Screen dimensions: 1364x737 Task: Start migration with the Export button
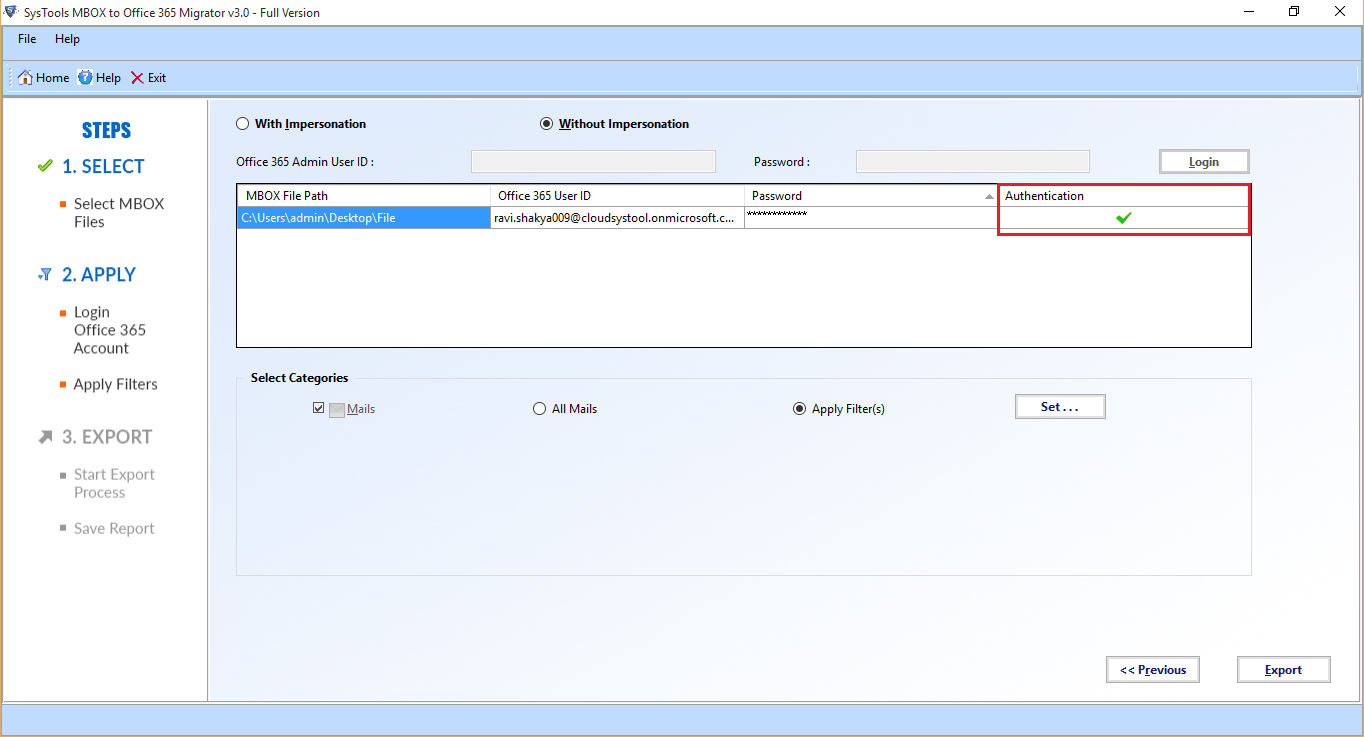(x=1283, y=670)
